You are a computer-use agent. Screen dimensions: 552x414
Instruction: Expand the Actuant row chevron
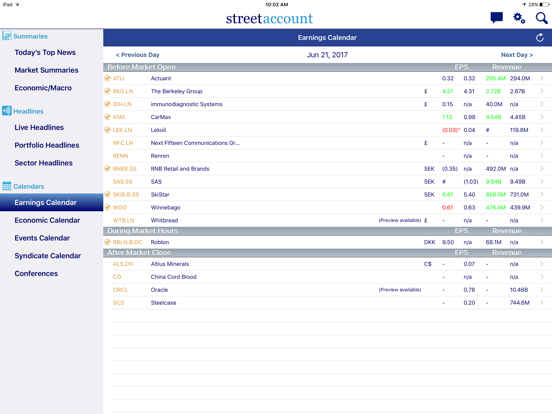click(542, 78)
